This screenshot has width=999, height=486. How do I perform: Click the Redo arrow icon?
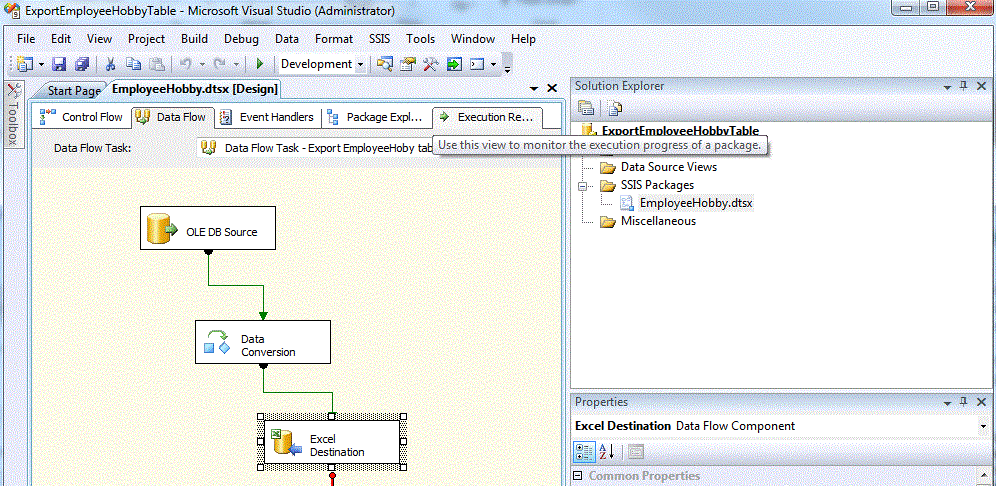coord(220,64)
